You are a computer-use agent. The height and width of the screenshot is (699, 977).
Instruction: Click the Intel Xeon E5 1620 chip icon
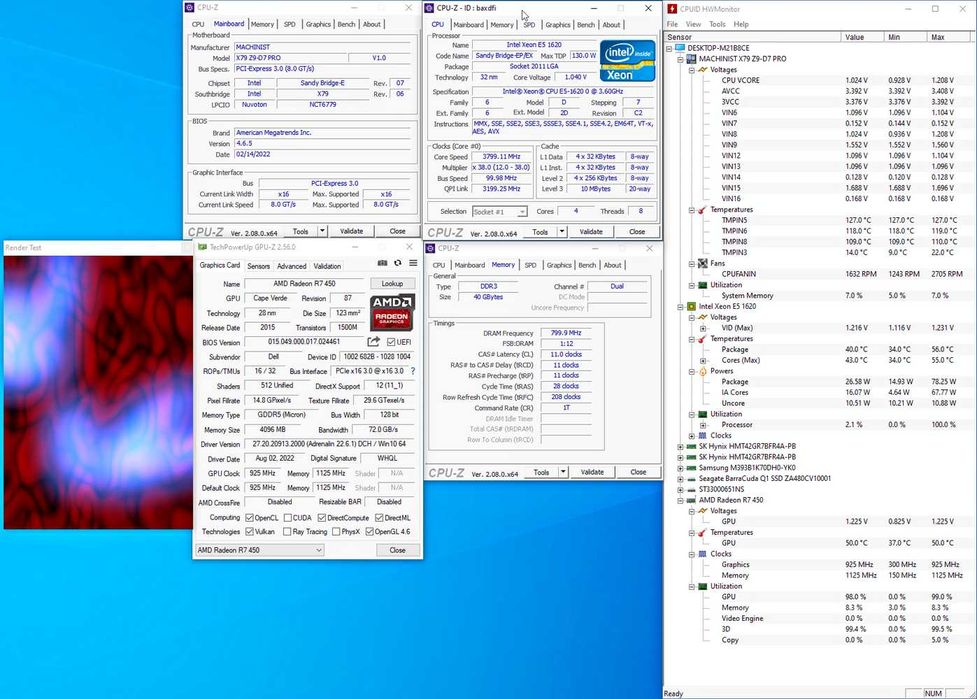coord(691,307)
